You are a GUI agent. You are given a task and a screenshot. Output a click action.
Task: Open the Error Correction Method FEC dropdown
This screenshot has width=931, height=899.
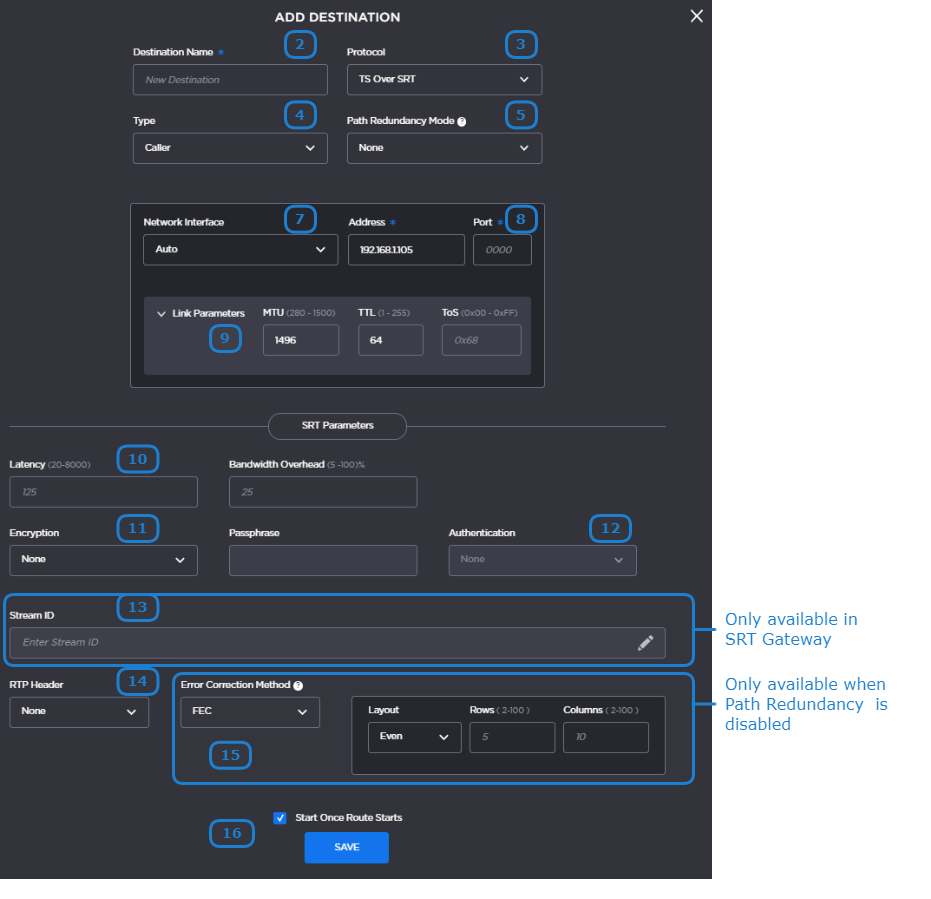[x=249, y=712]
